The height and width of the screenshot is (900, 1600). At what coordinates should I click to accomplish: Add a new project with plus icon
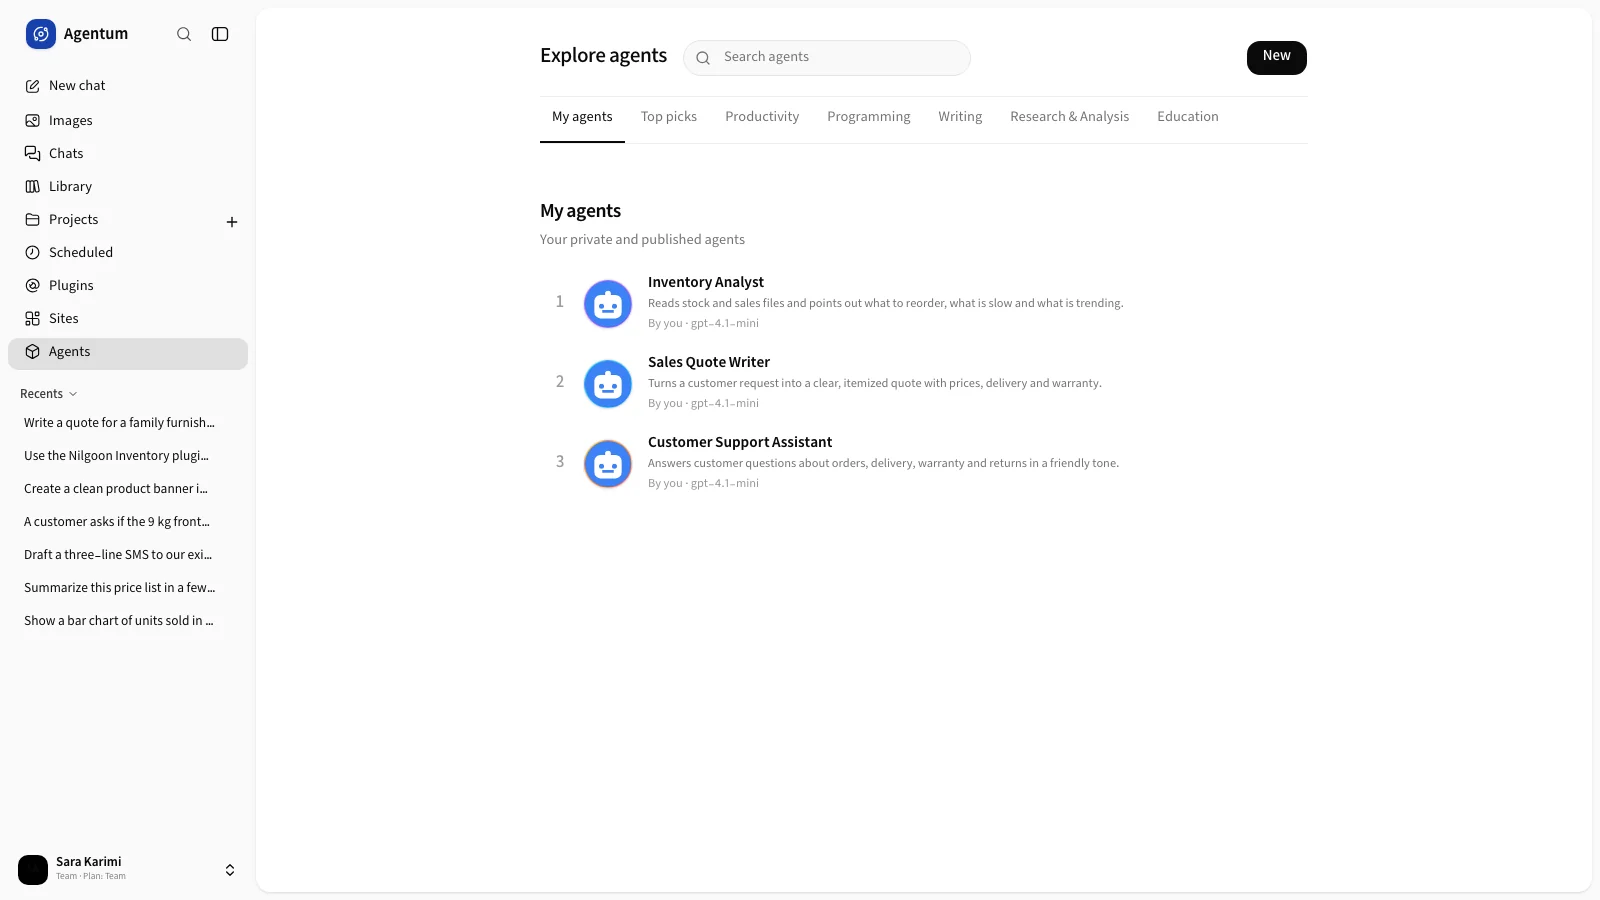(232, 222)
